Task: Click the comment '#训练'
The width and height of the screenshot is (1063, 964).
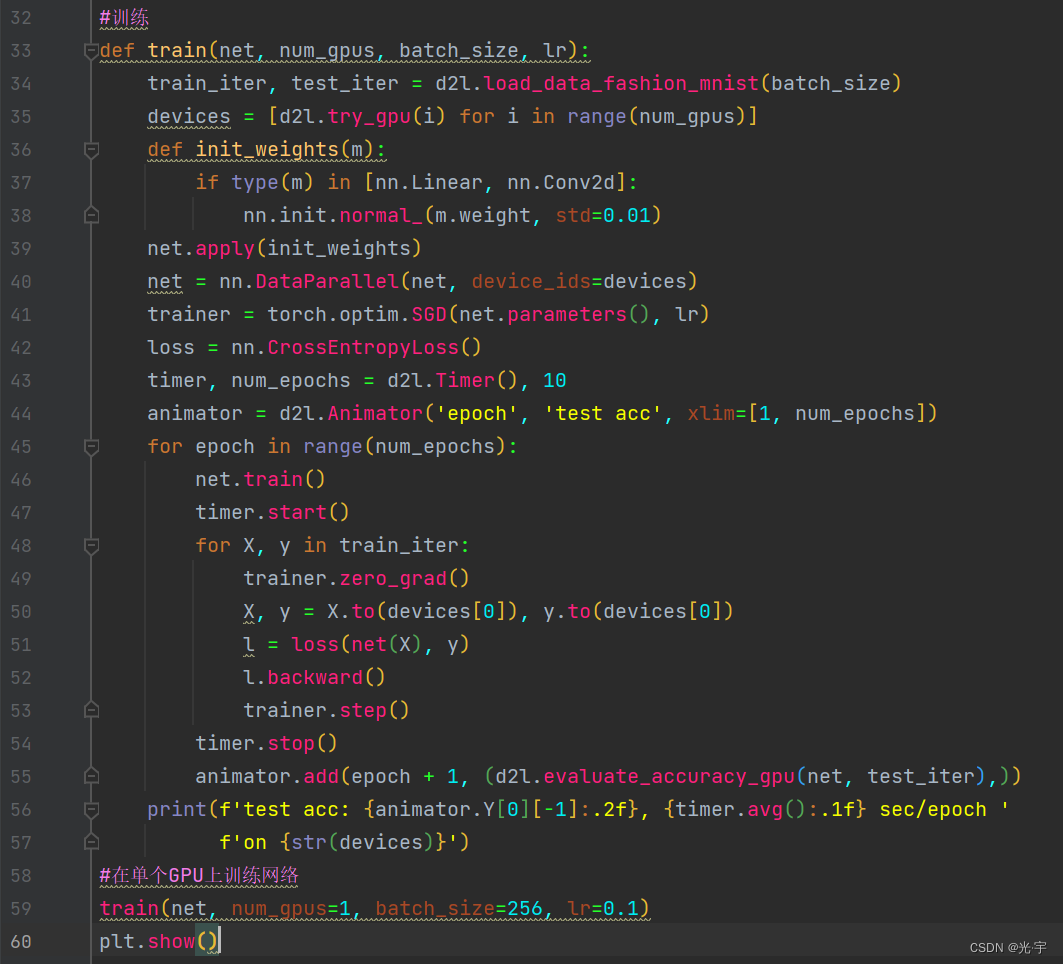Action: pos(124,18)
